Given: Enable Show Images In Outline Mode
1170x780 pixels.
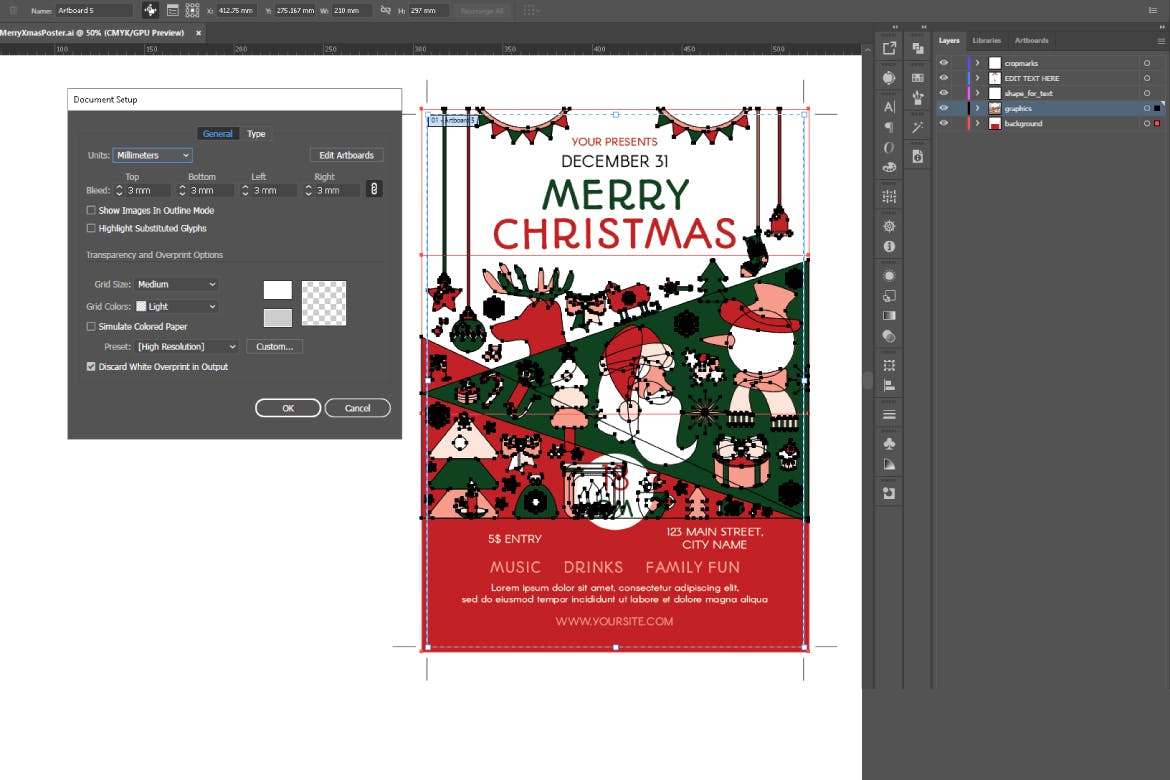Looking at the screenshot, I should 91,211.
